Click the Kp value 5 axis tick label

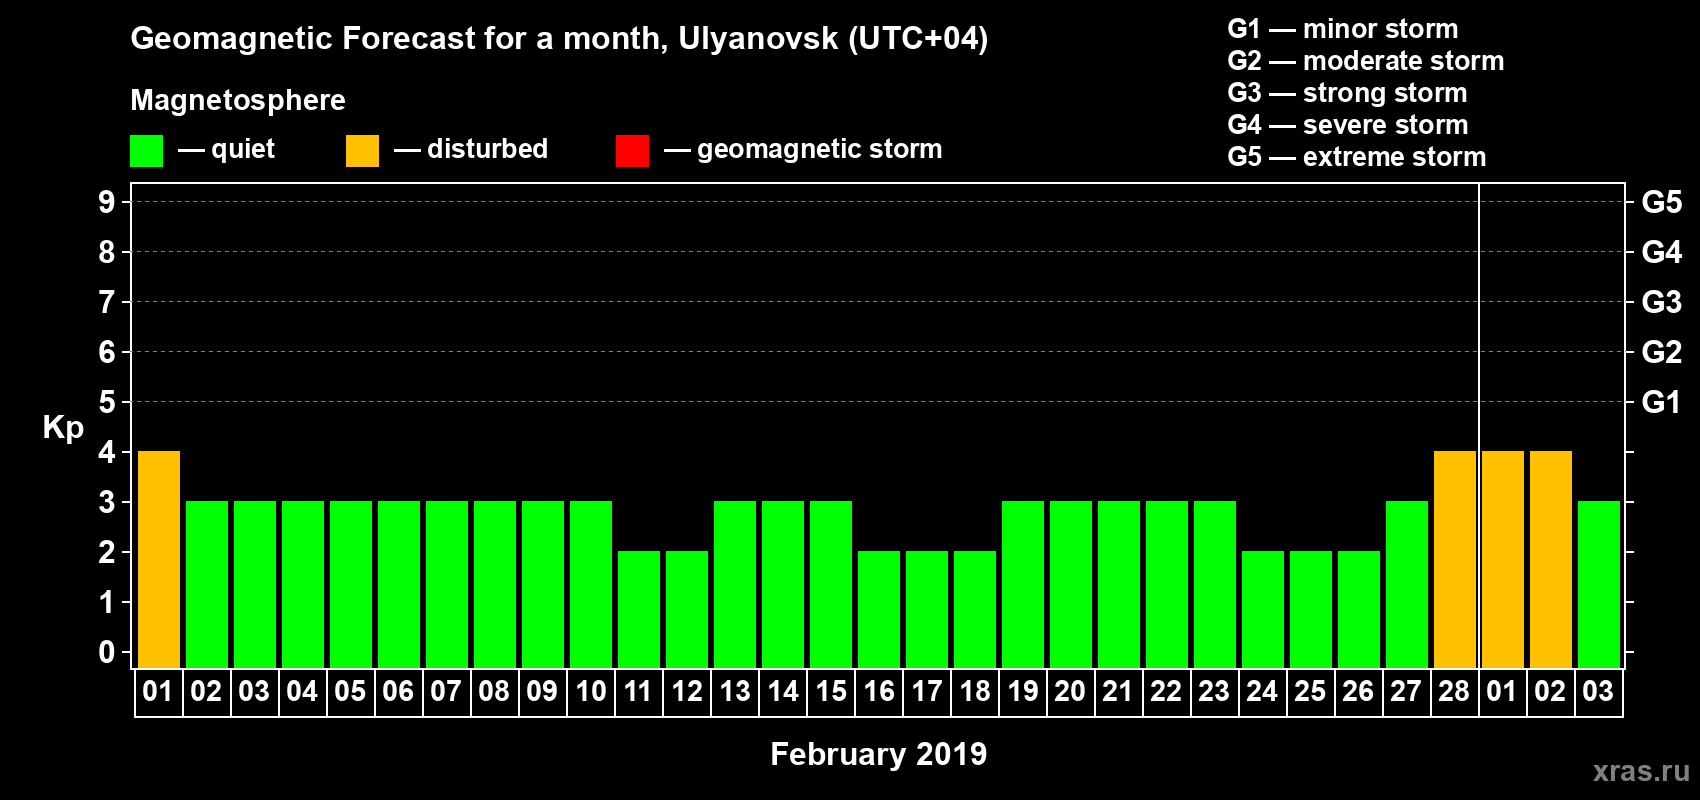click(x=107, y=402)
